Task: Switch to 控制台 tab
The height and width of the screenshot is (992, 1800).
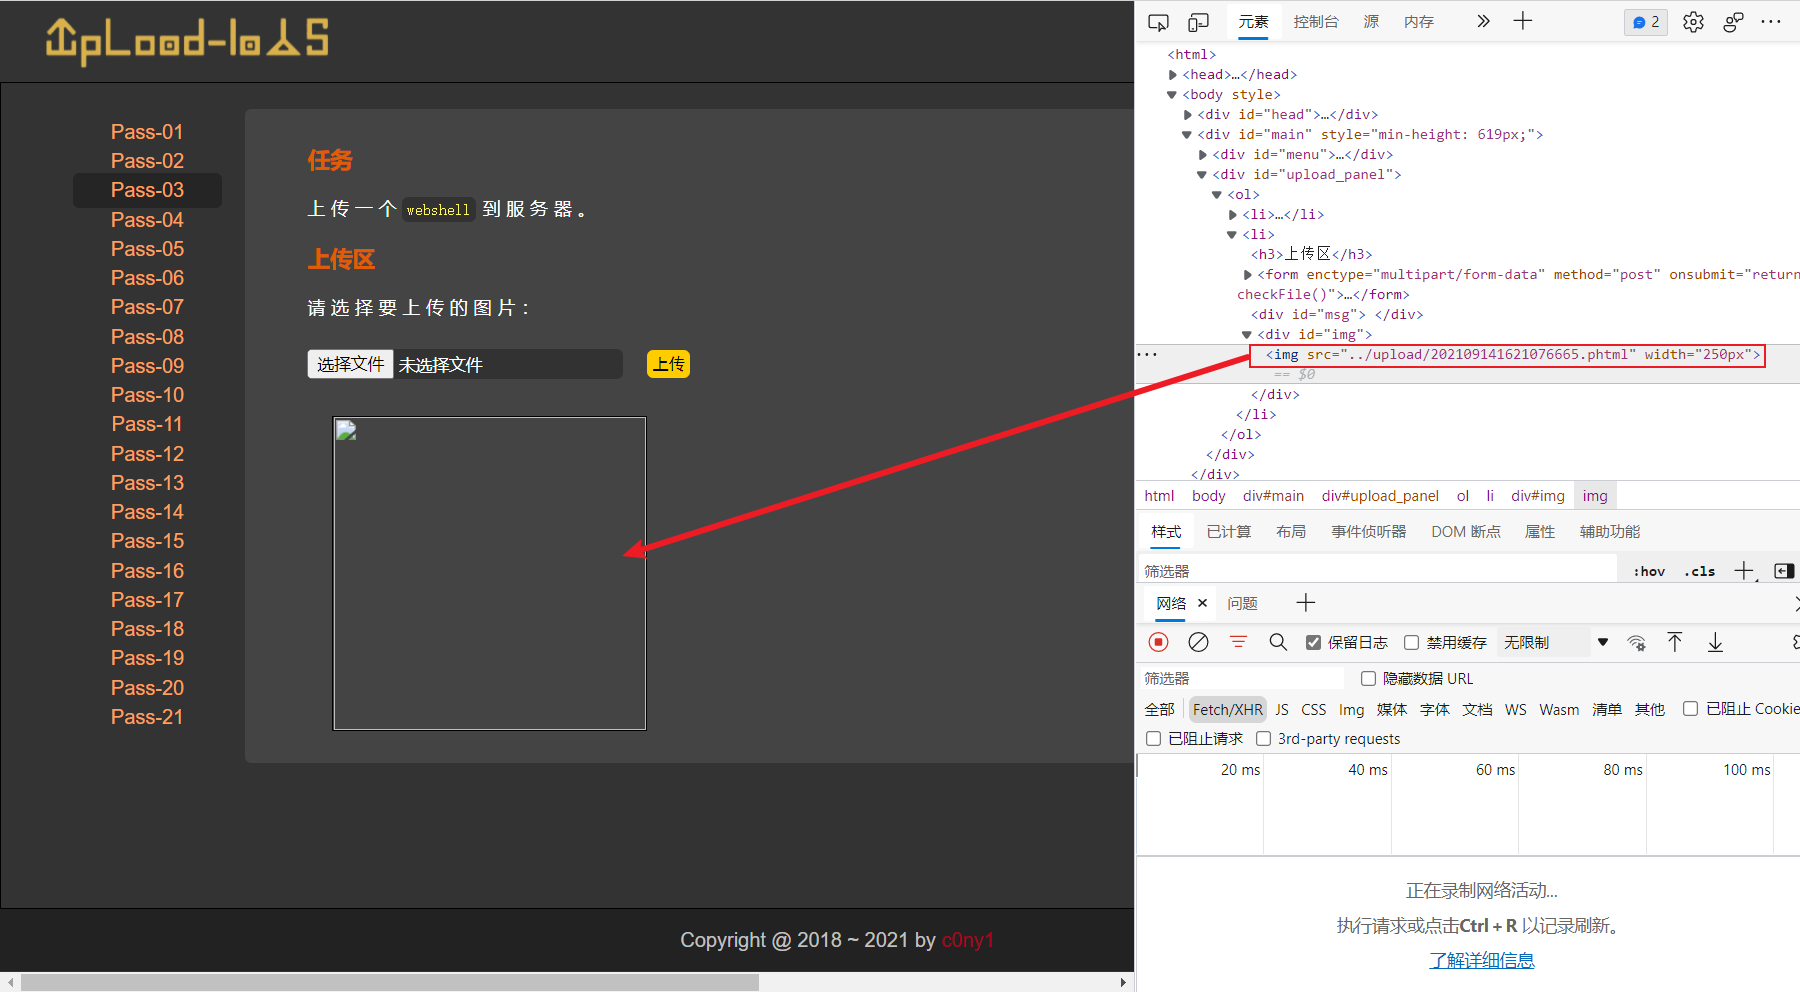Action: coord(1315,22)
